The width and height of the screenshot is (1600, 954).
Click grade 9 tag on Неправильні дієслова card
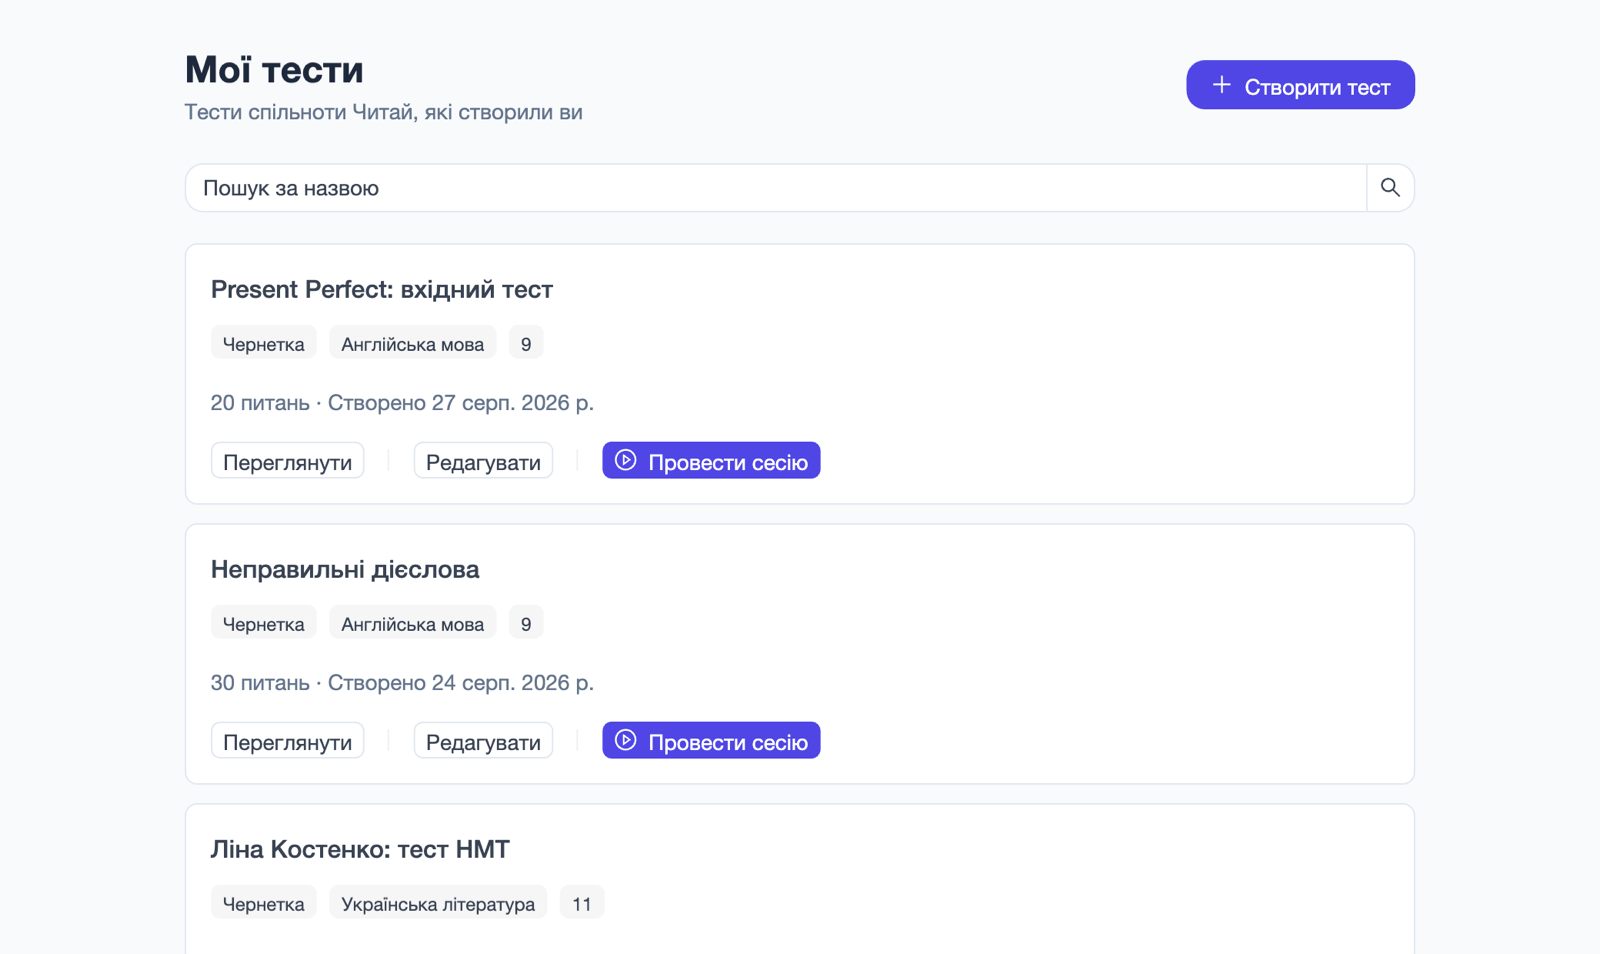point(526,623)
